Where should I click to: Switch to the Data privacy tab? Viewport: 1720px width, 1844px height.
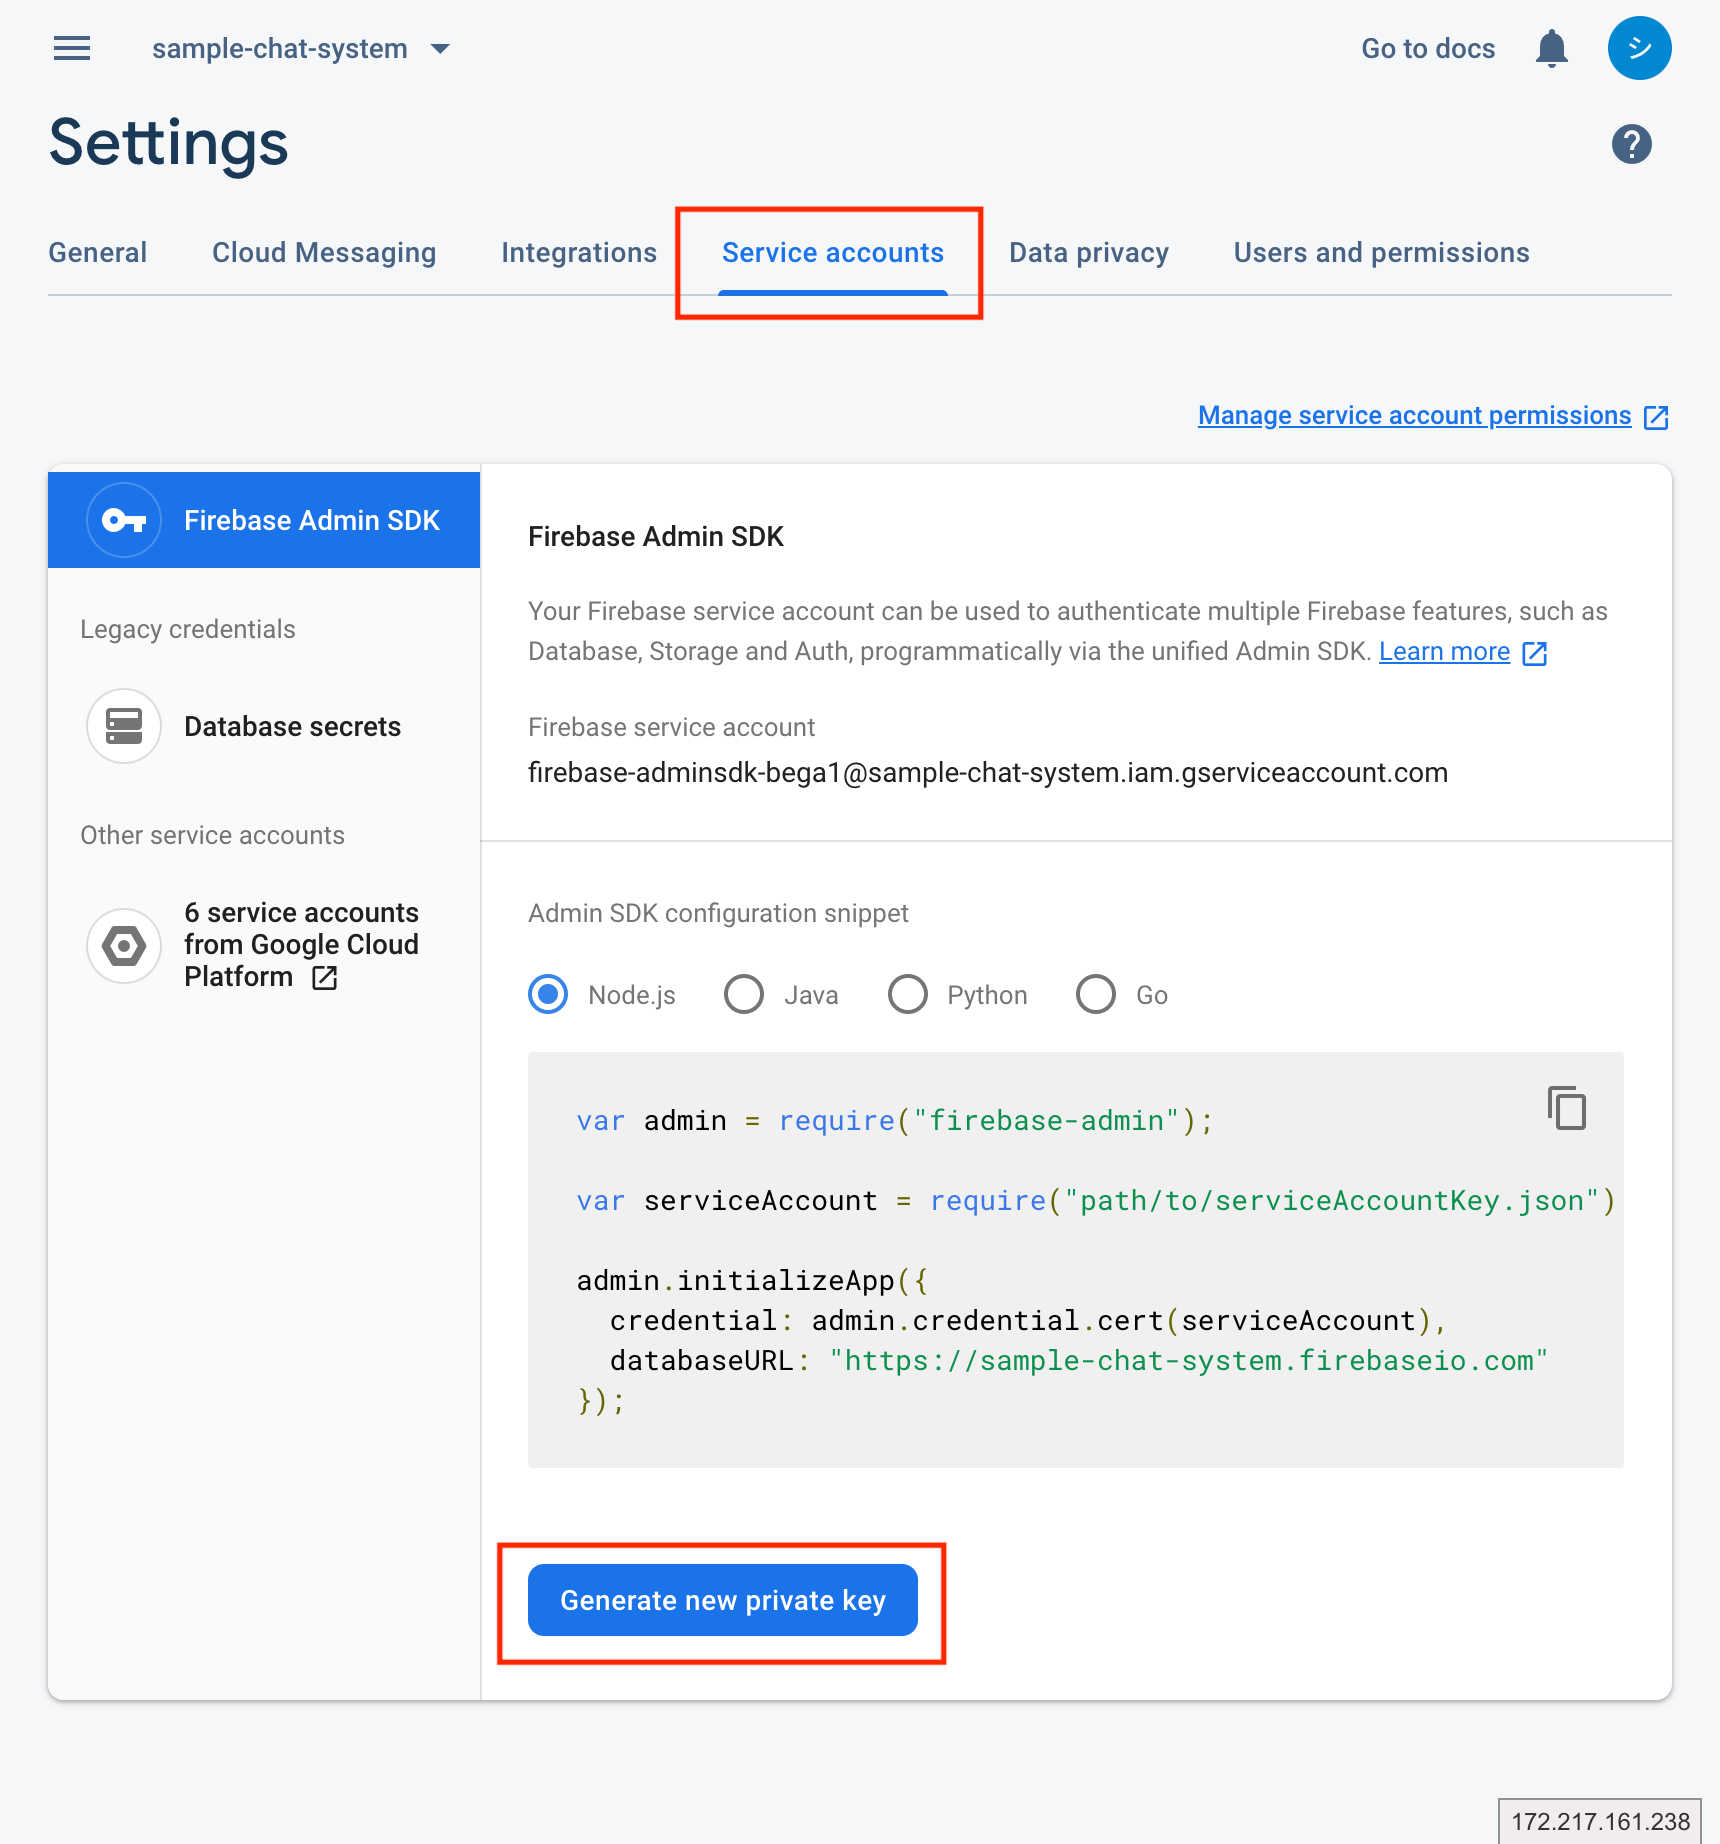click(1089, 253)
